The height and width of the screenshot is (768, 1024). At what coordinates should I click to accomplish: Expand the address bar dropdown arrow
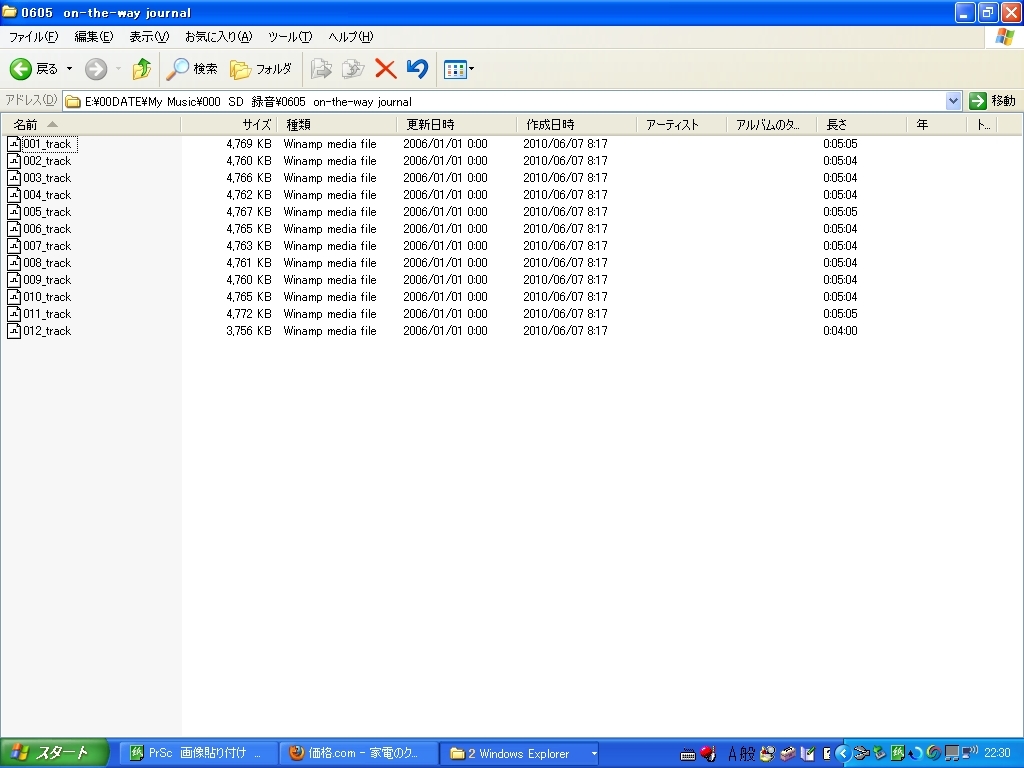pos(953,101)
